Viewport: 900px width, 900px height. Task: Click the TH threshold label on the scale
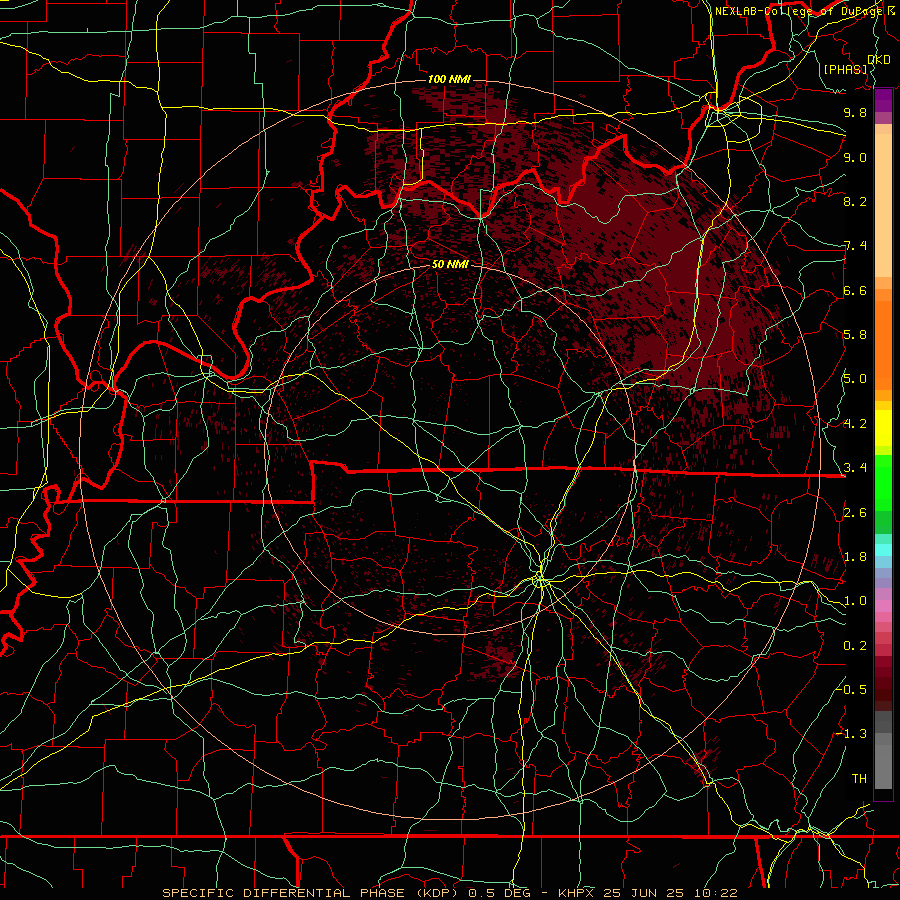(859, 778)
